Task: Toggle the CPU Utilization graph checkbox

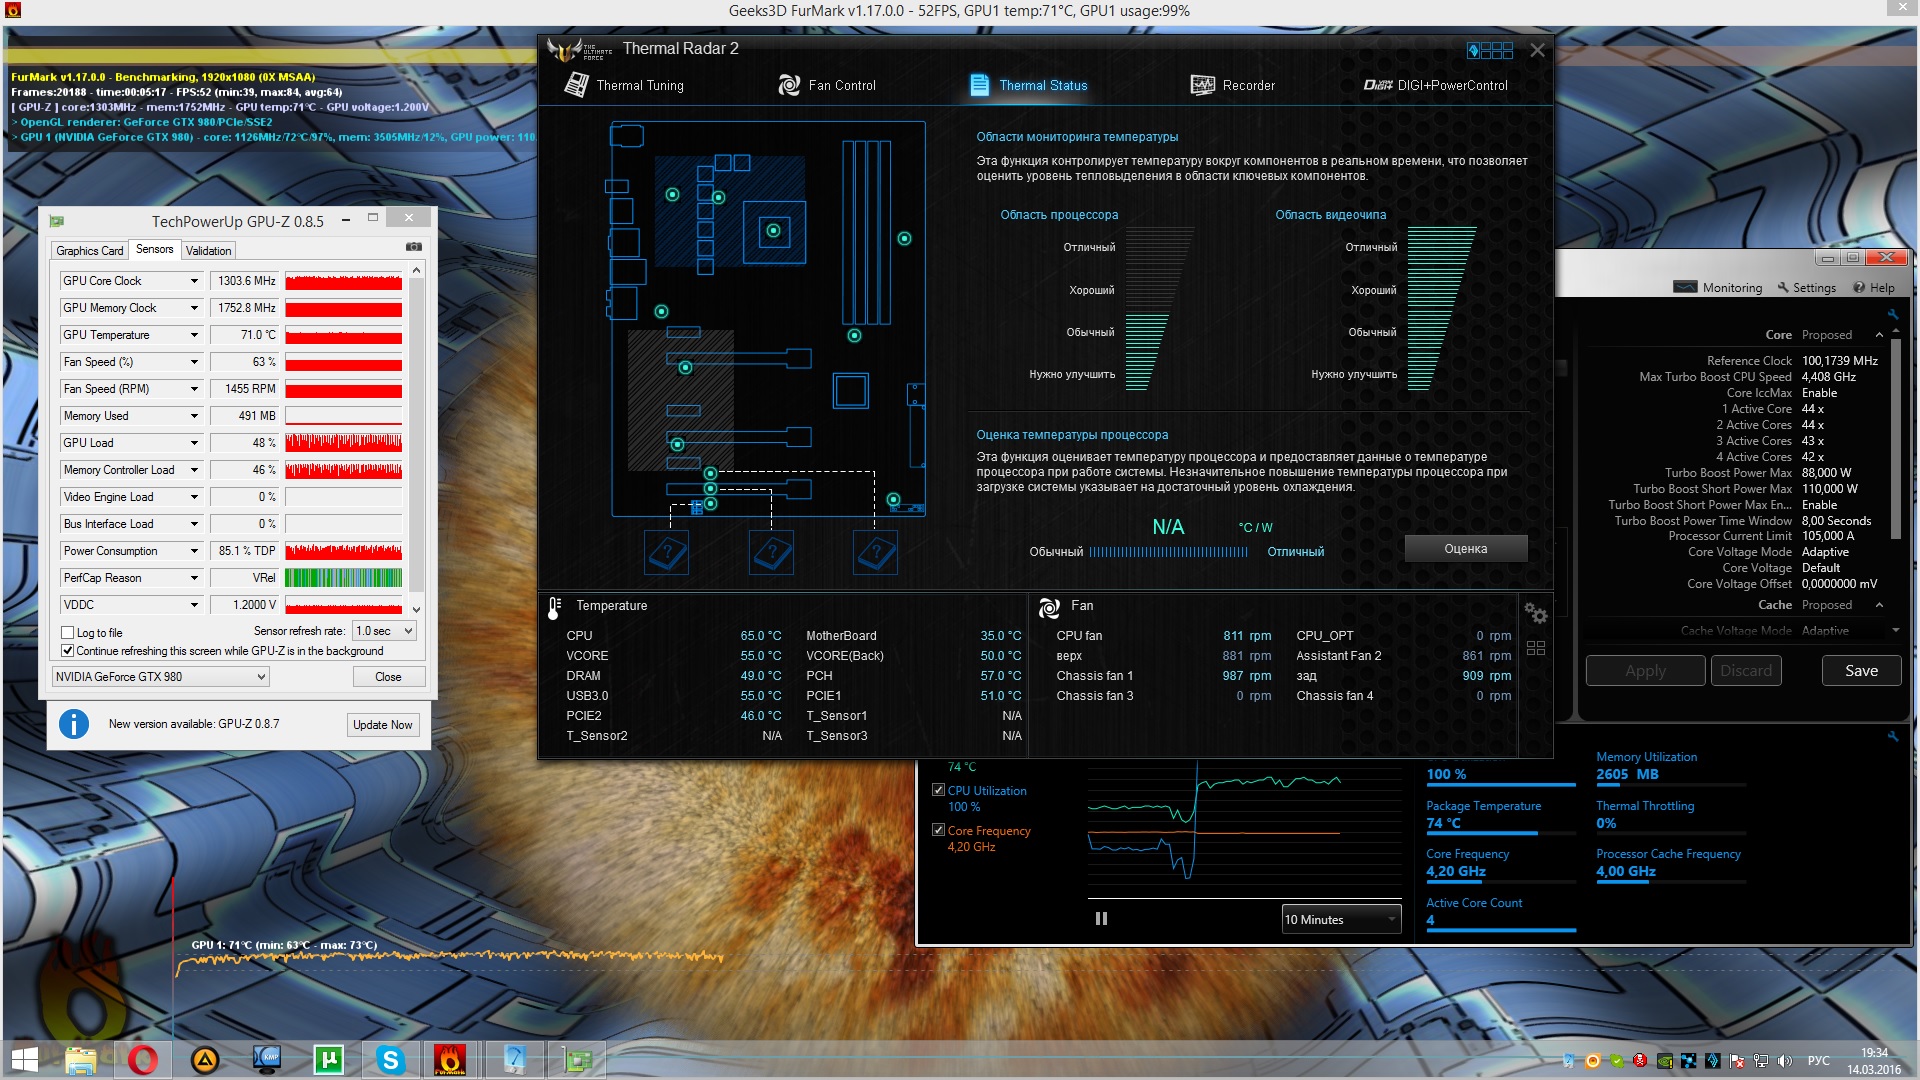Action: [938, 790]
